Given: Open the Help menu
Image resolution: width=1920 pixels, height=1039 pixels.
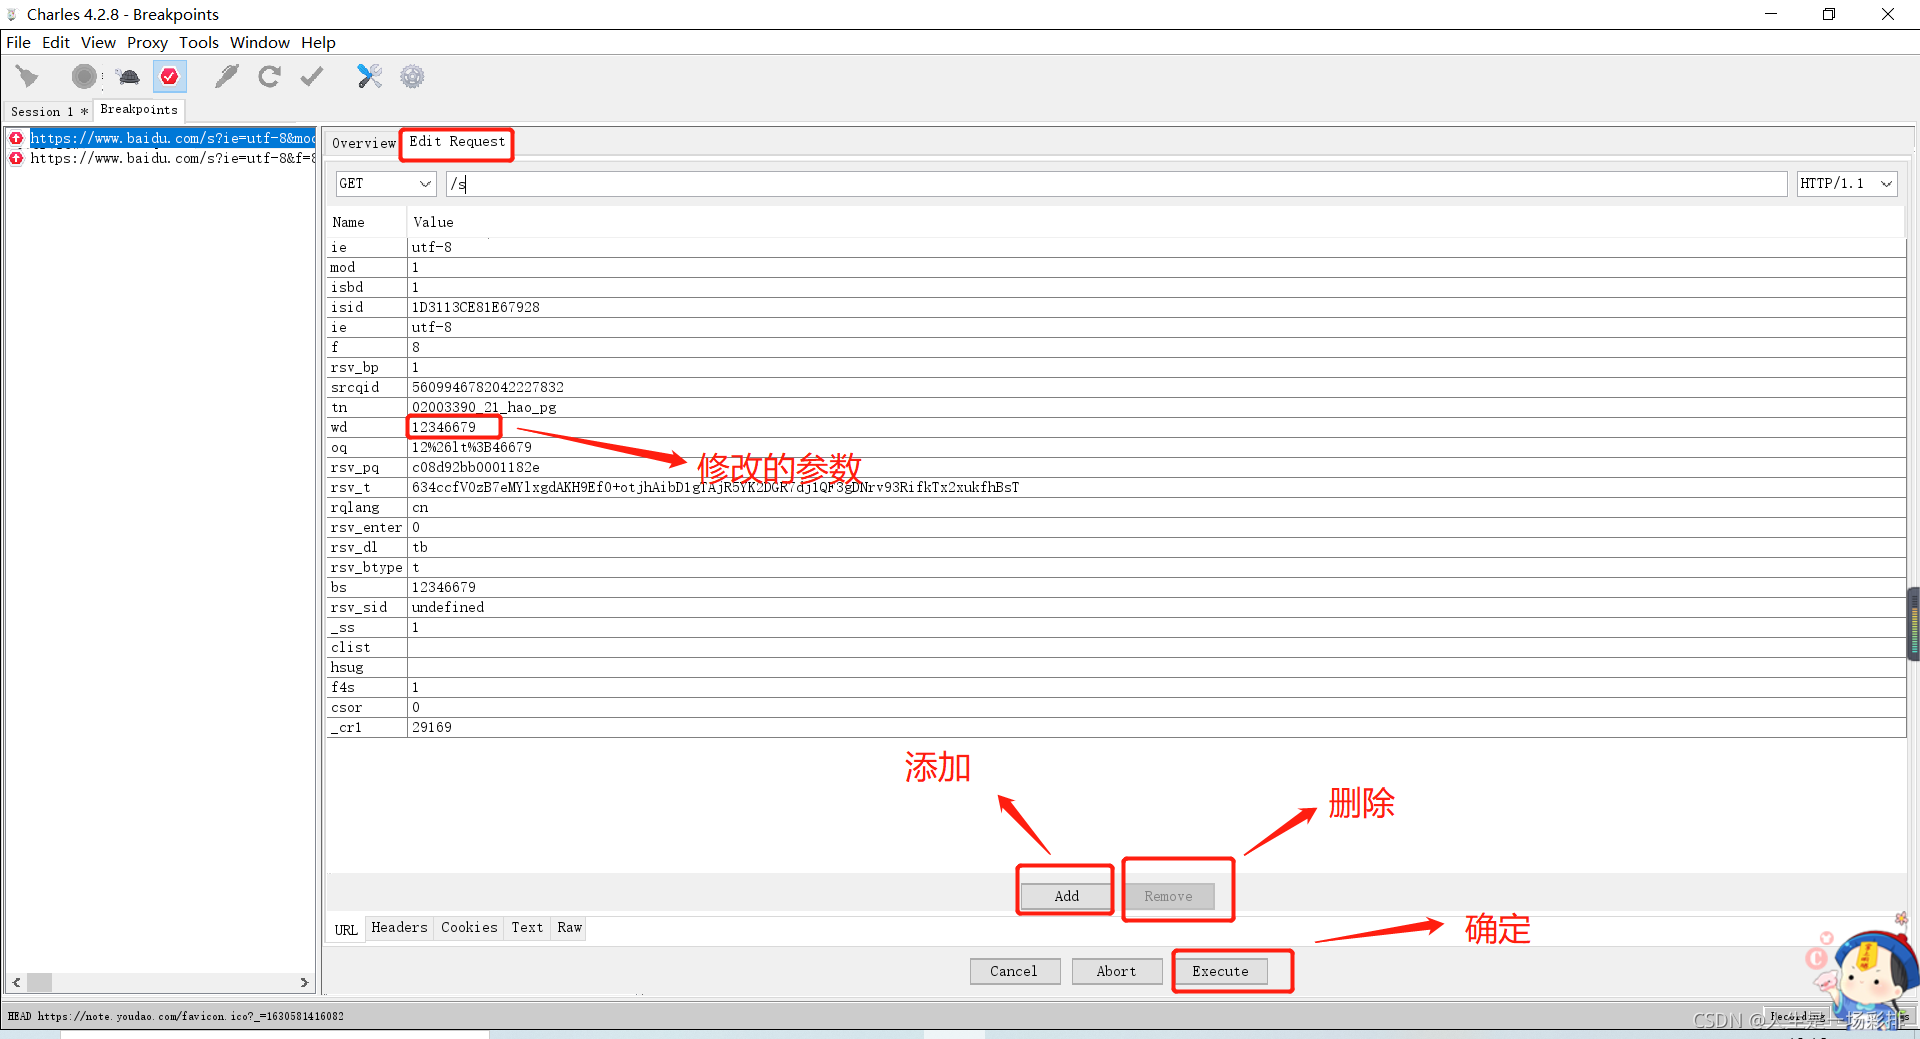Looking at the screenshot, I should (x=318, y=42).
